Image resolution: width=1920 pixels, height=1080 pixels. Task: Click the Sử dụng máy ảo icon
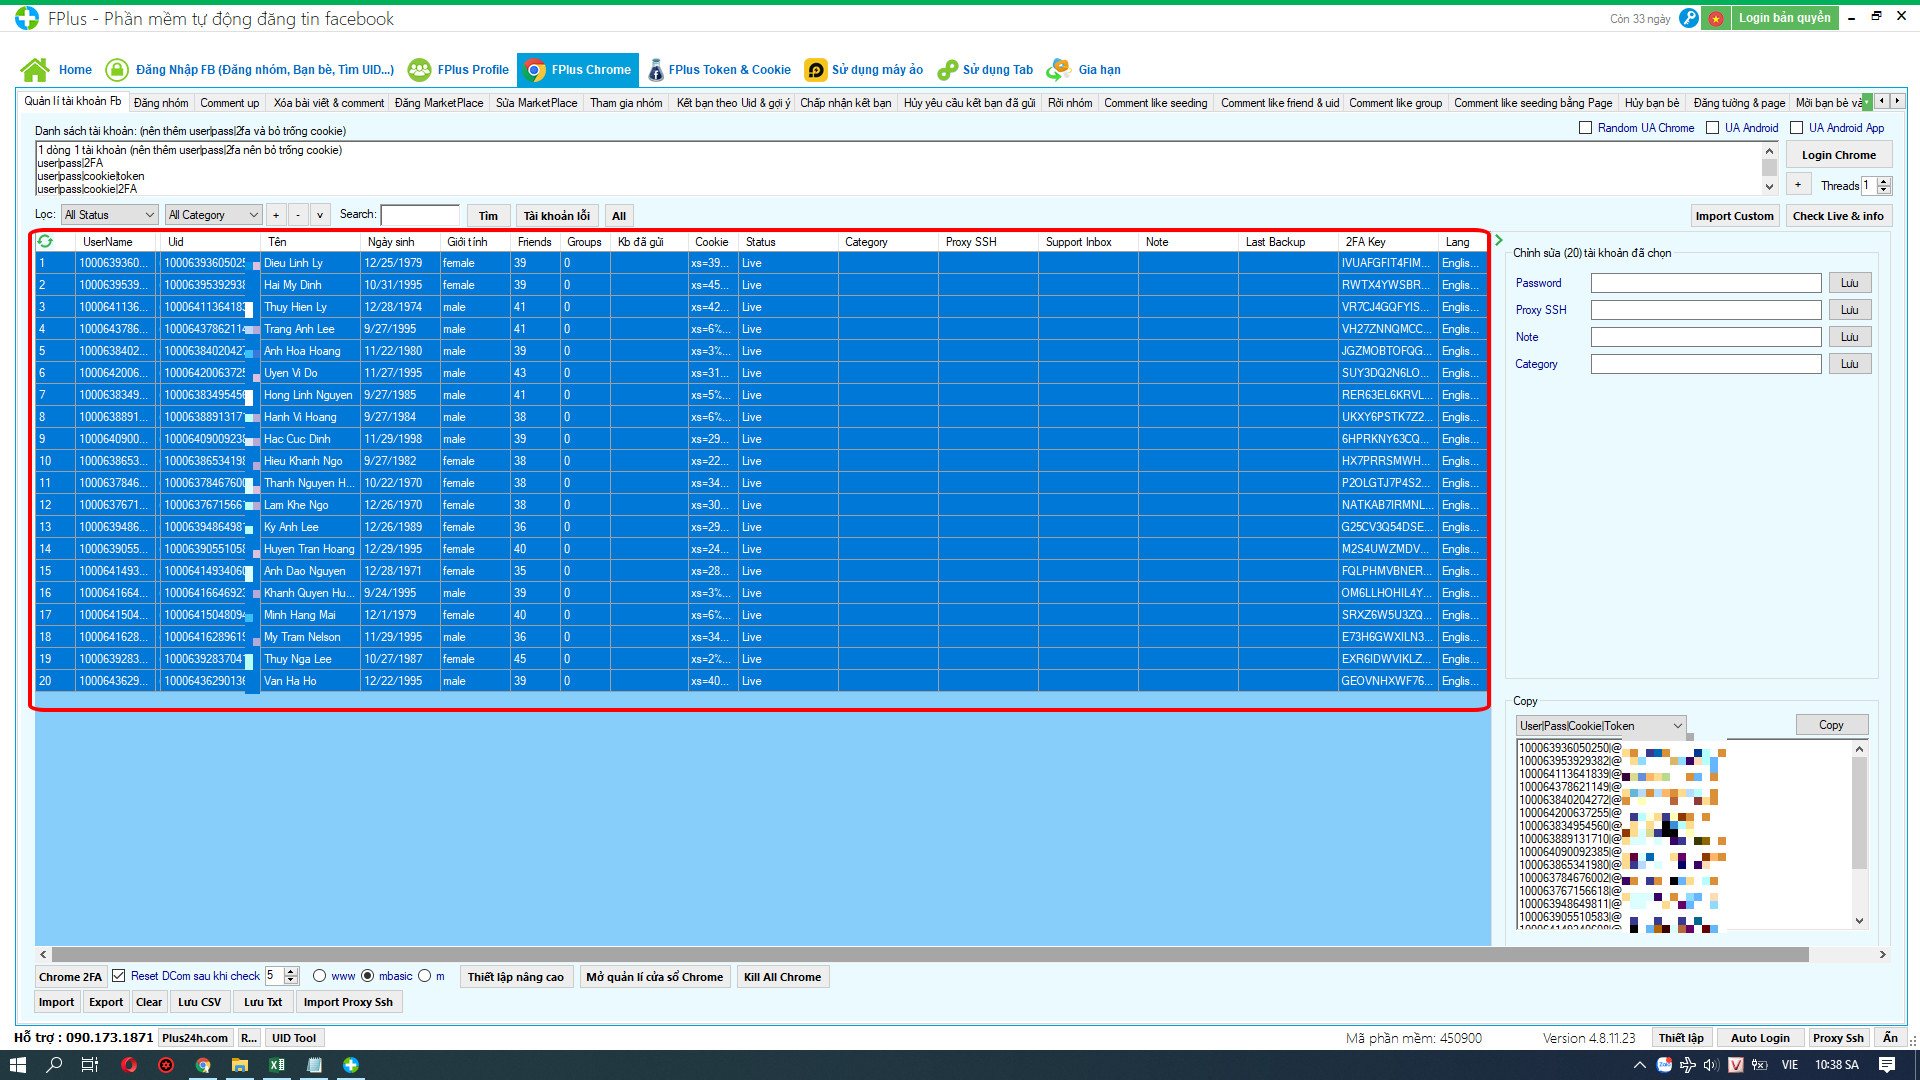tap(815, 69)
